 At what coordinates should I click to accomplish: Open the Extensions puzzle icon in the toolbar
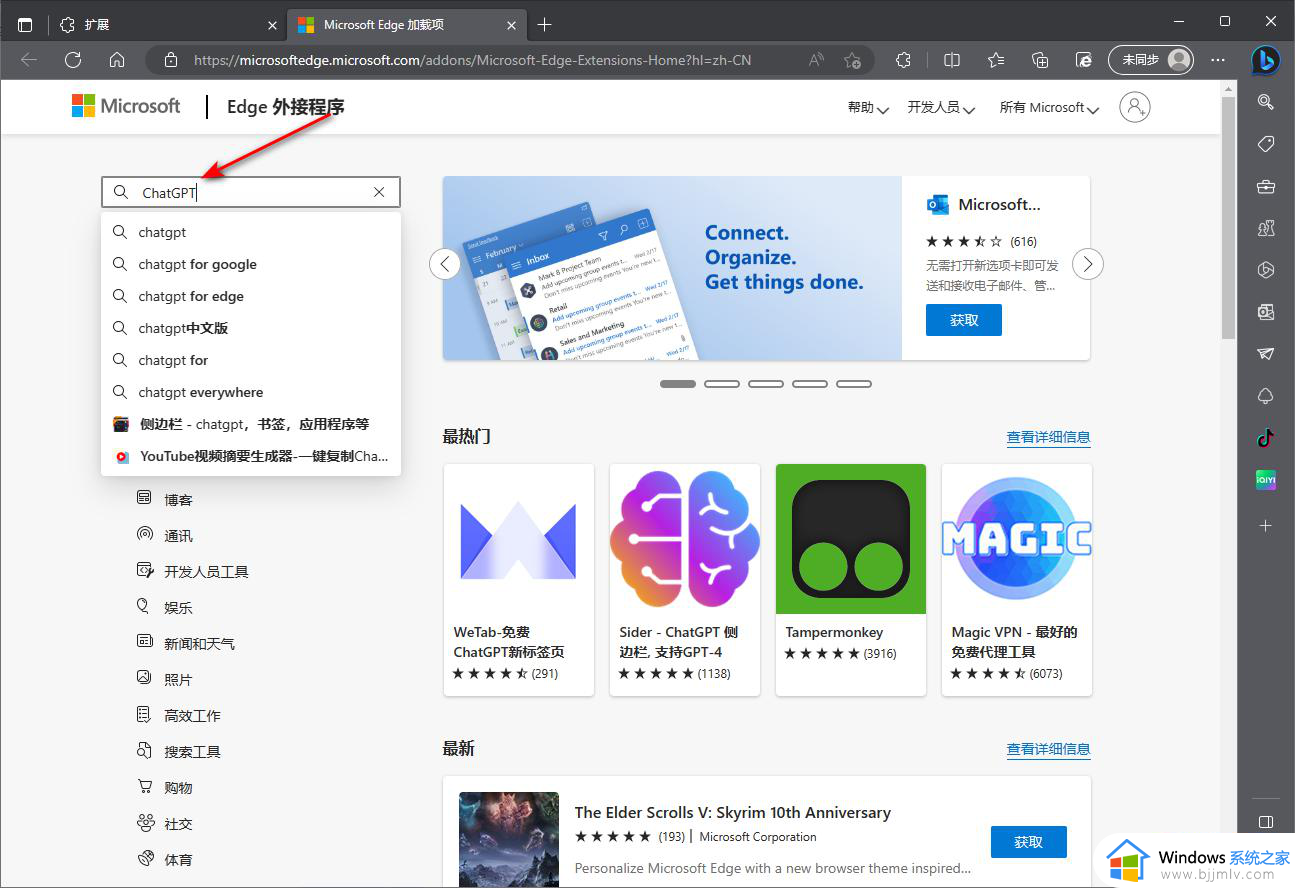click(904, 60)
